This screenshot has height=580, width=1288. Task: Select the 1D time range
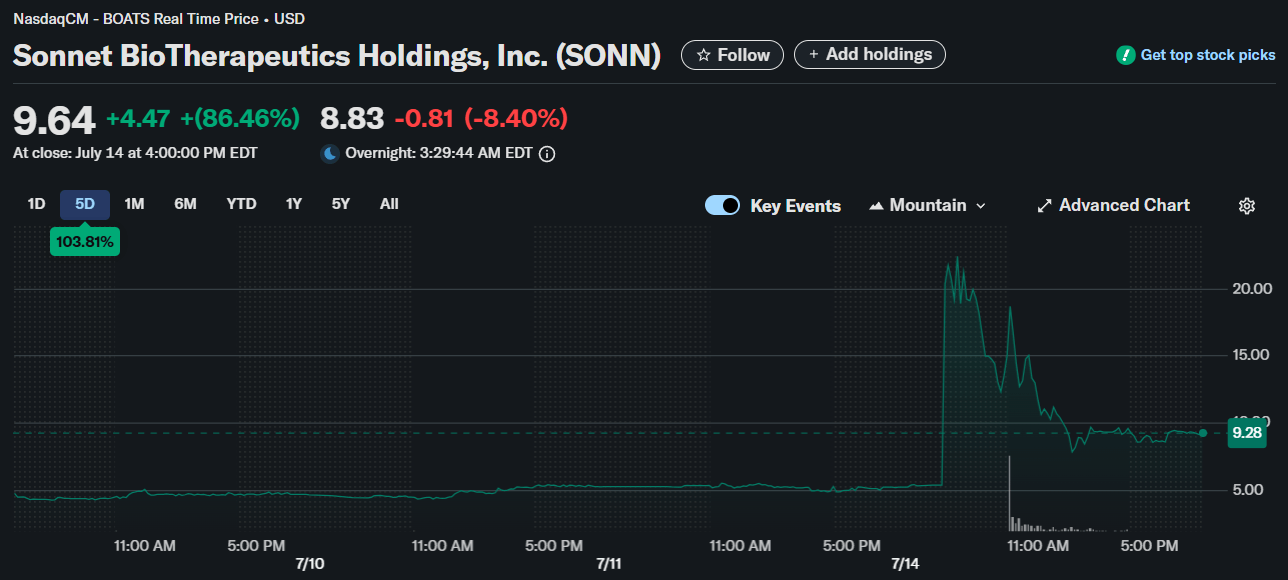click(x=36, y=204)
